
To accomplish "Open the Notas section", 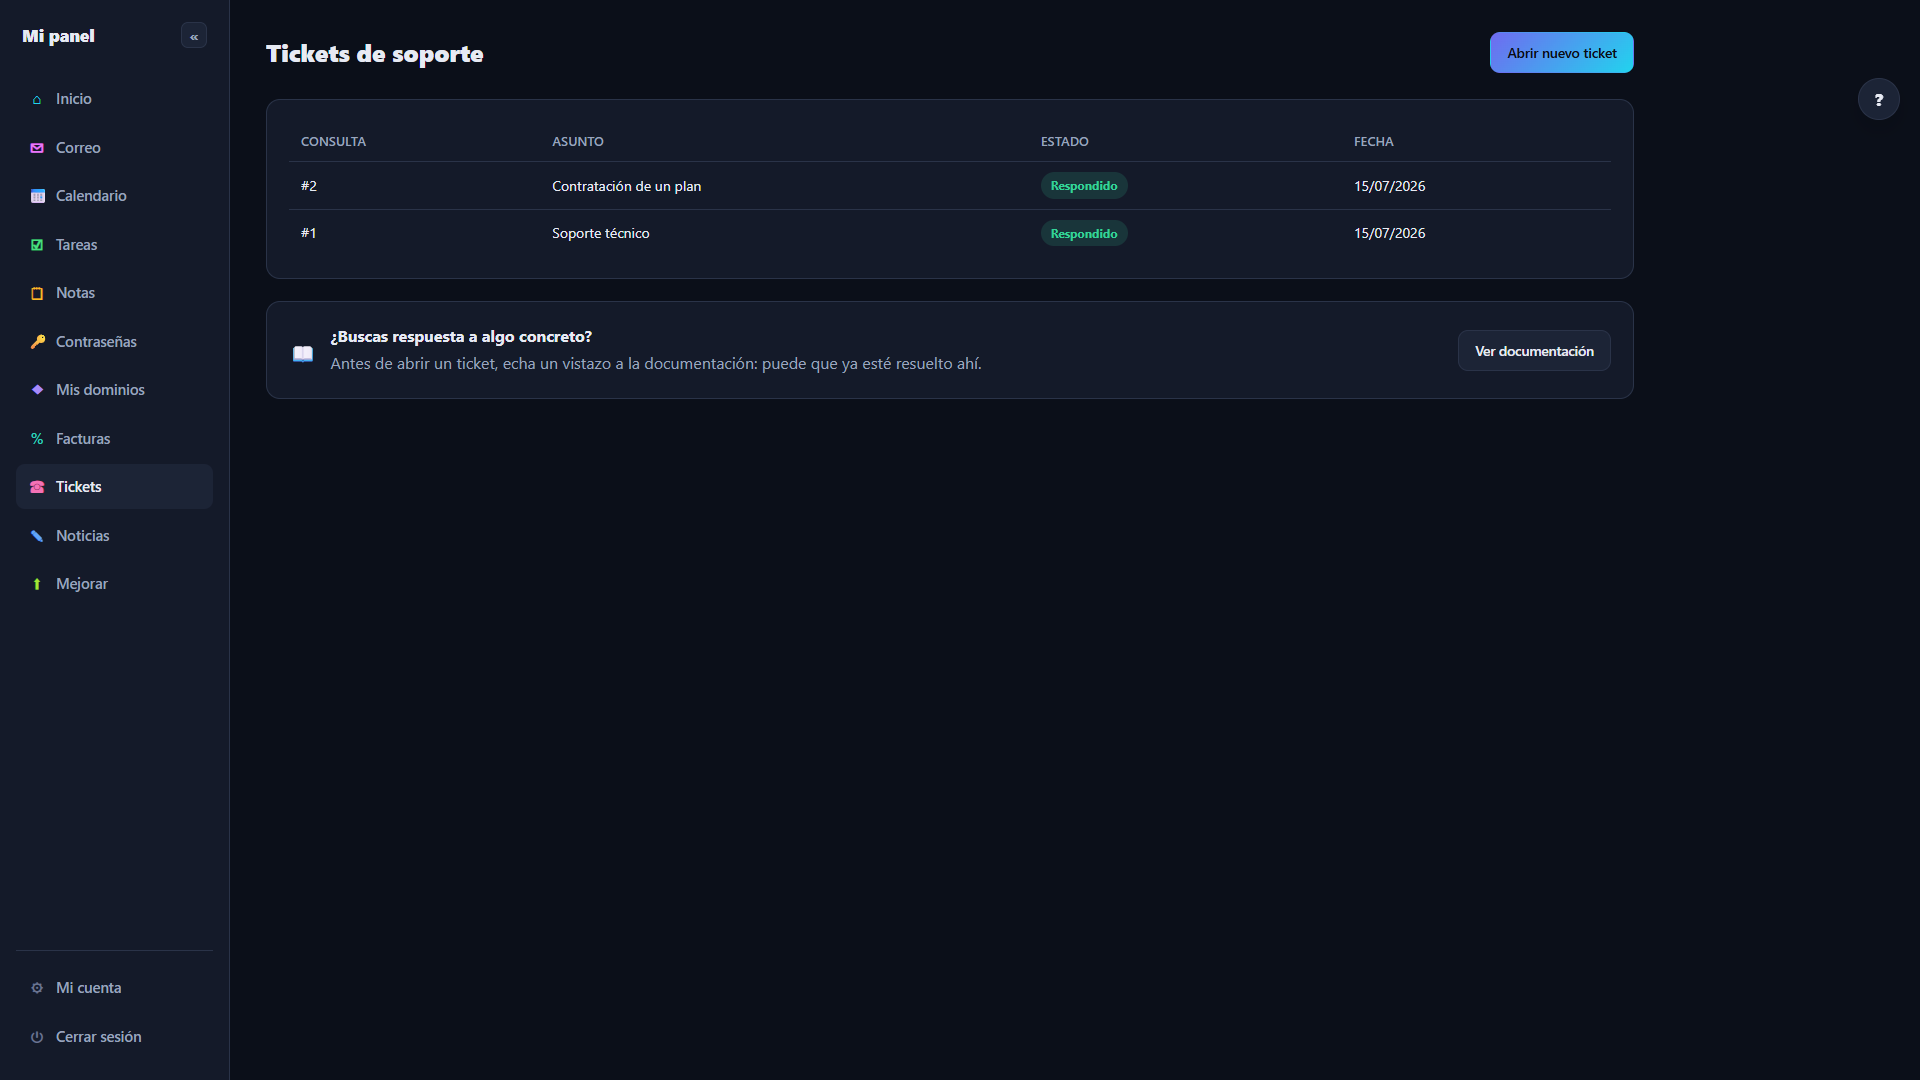I will pyautogui.click(x=114, y=293).
